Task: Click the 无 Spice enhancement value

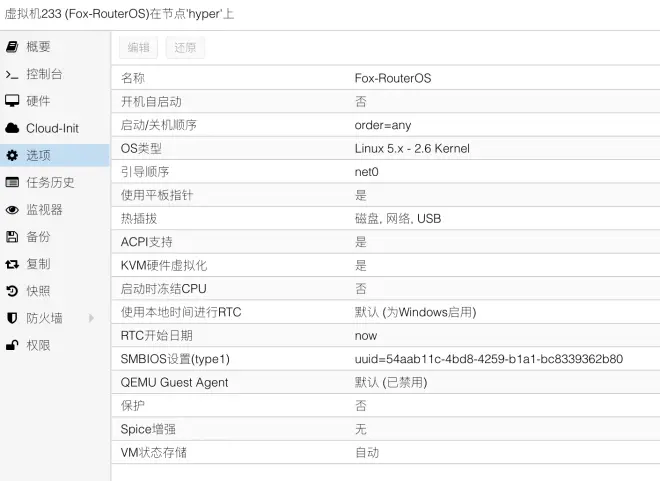Action: [361, 429]
